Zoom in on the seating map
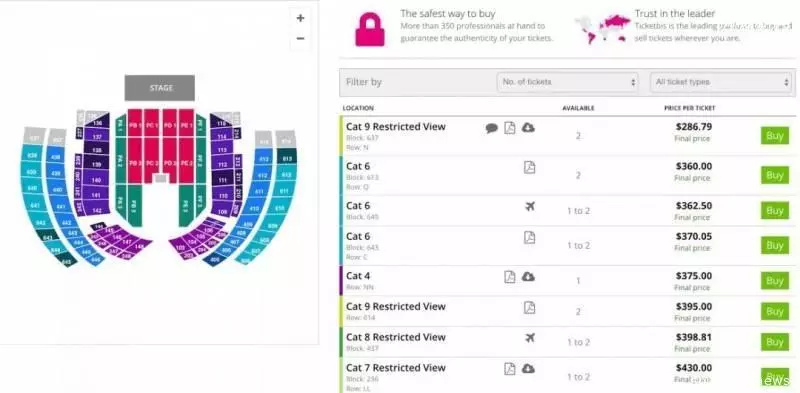The width and height of the screenshot is (800, 393). [300, 18]
